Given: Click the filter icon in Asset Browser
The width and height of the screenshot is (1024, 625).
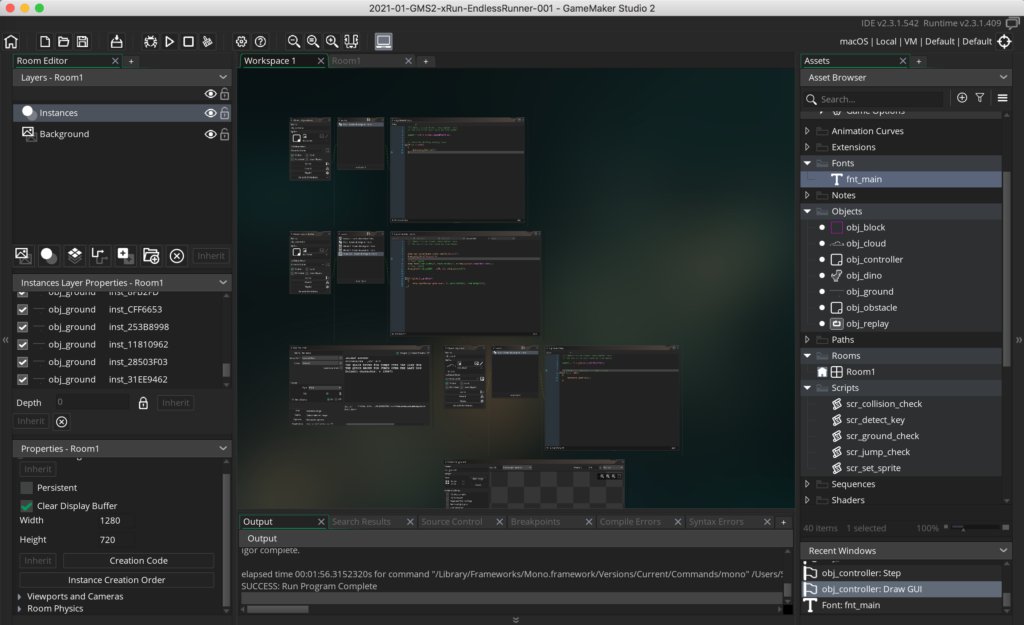Looking at the screenshot, I should pyautogui.click(x=980, y=98).
